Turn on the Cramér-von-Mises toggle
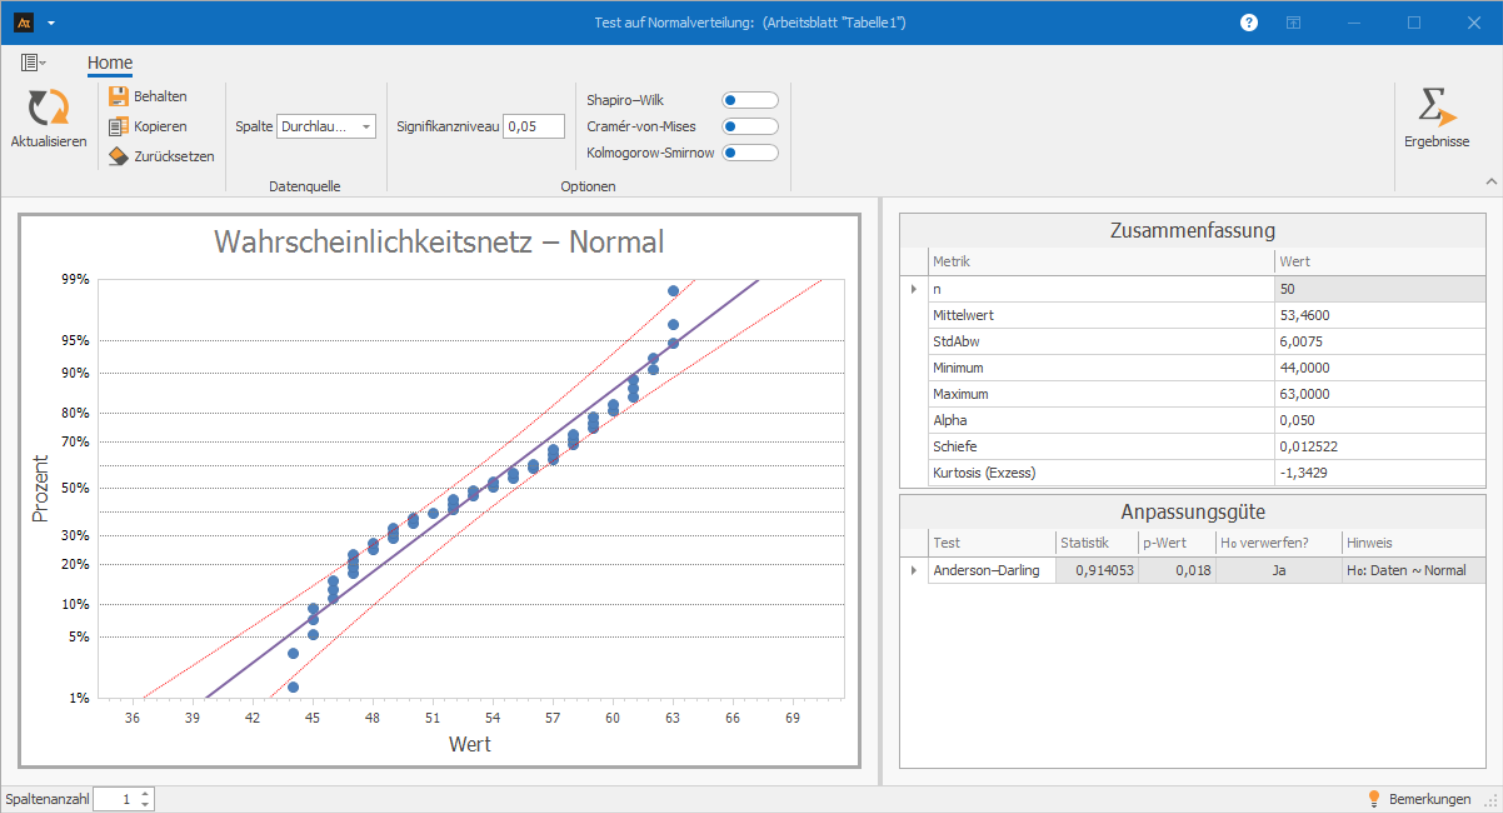 [750, 126]
